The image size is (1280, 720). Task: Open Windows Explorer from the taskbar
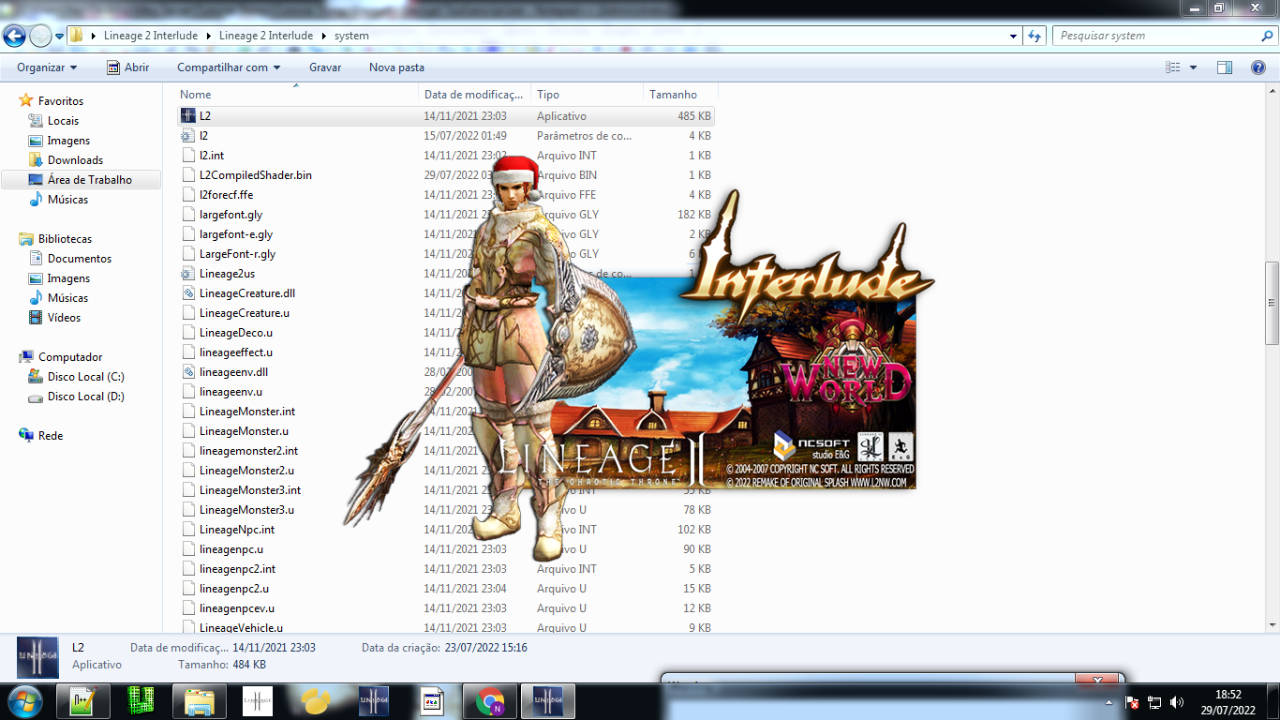198,700
